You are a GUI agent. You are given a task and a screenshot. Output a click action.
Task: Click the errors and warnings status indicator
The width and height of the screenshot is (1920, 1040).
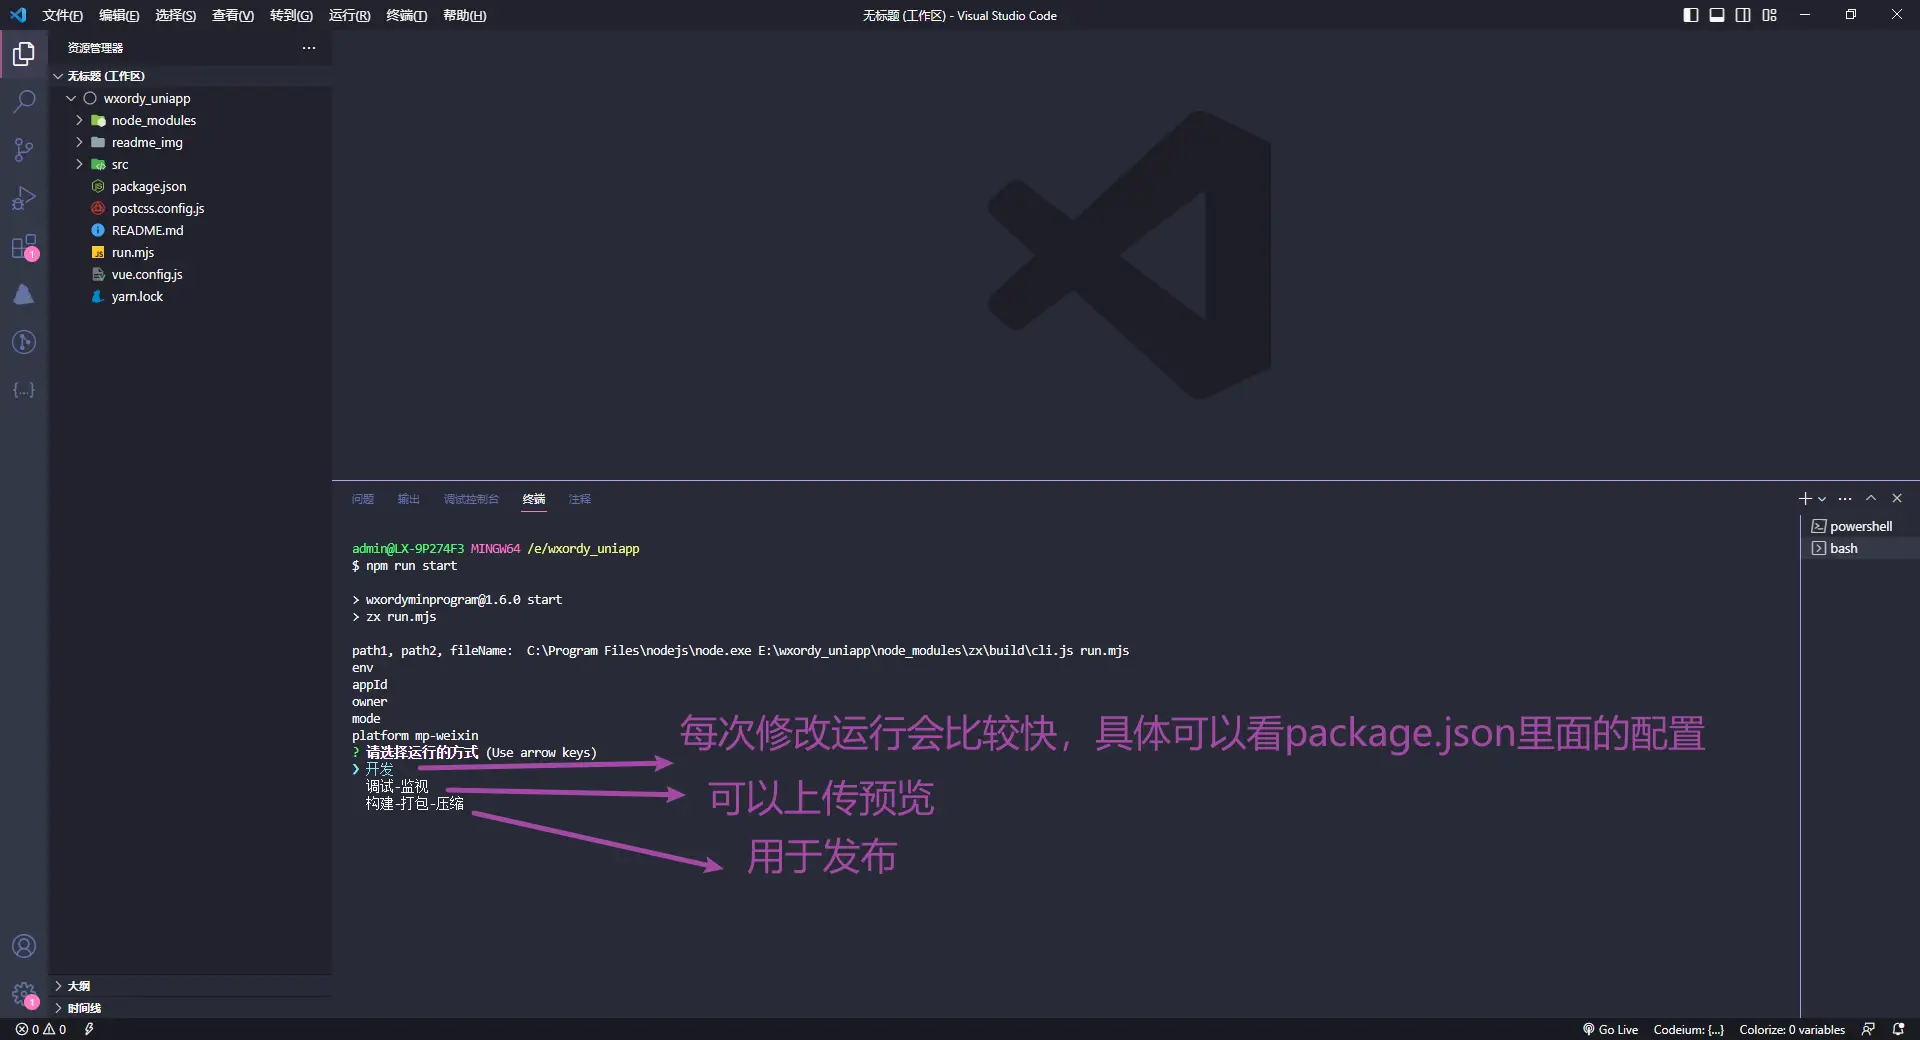pos(41,1029)
